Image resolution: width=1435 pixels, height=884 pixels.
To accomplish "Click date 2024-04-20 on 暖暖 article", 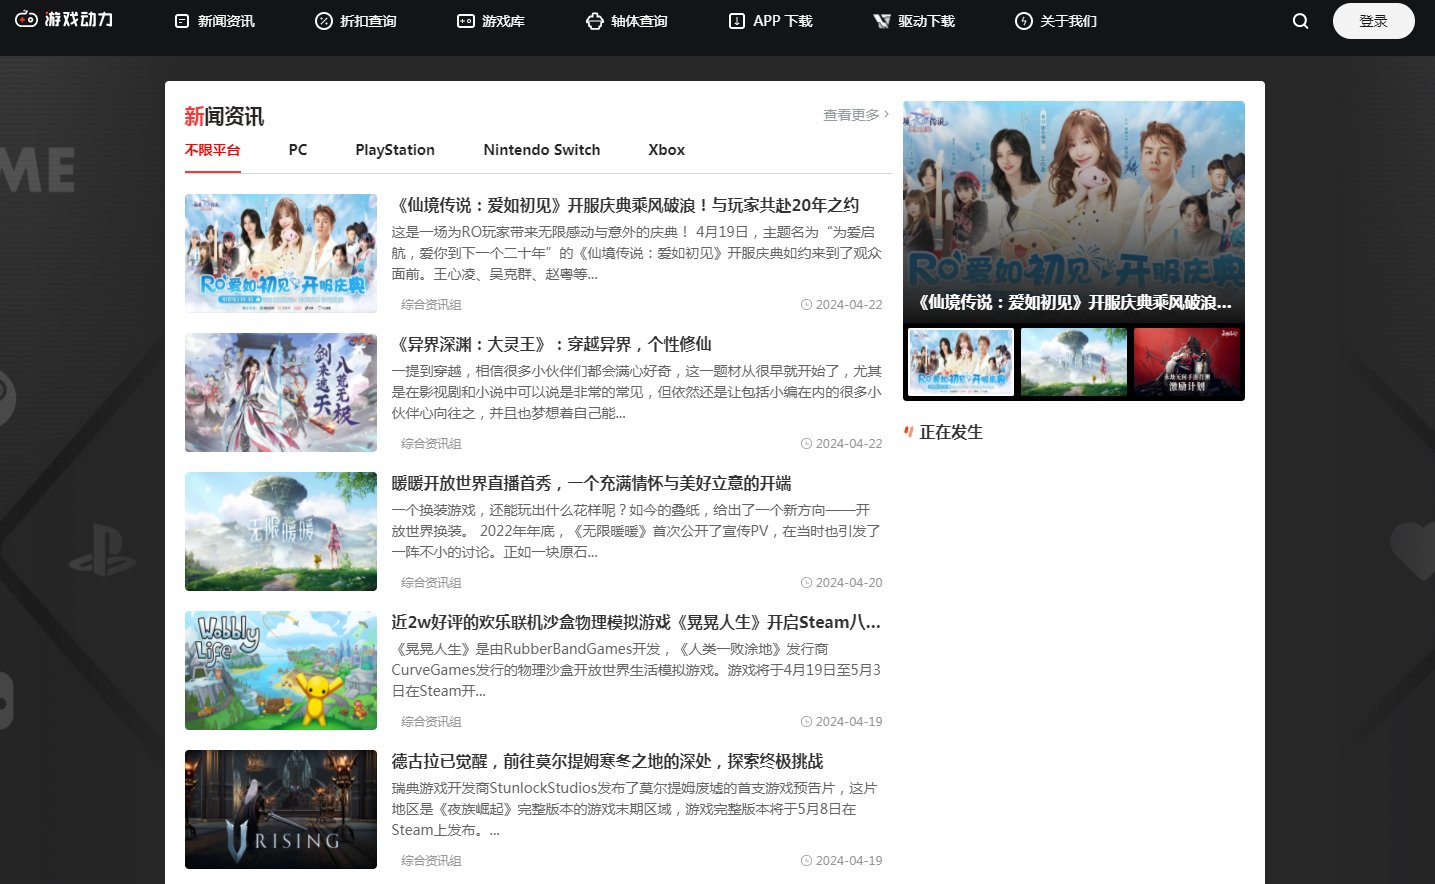I will (849, 583).
